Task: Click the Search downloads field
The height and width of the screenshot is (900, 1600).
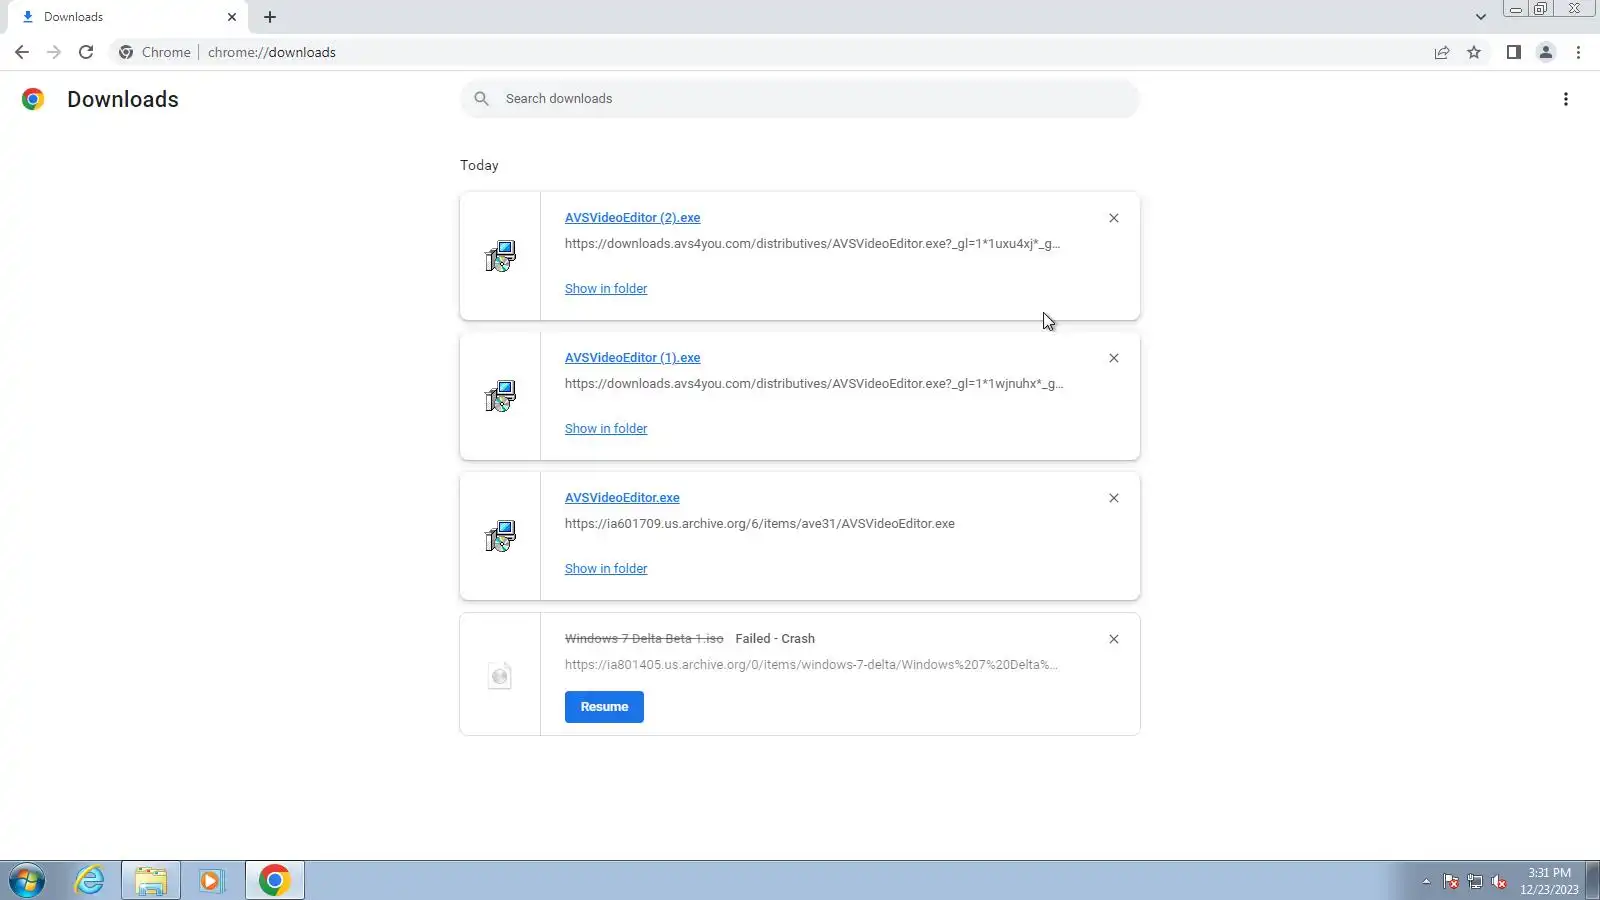Action: (800, 99)
